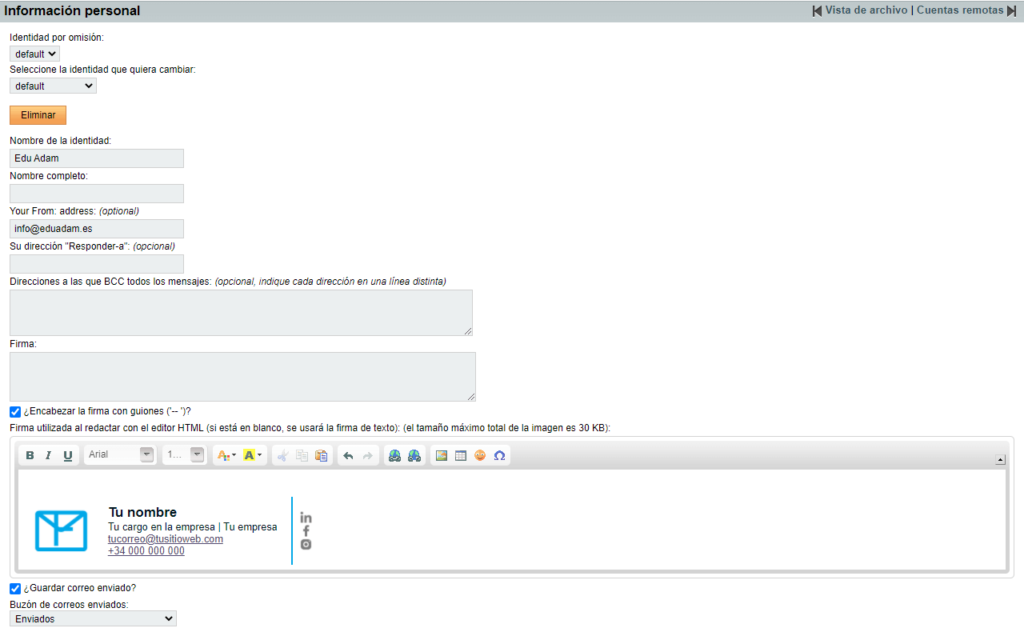Insert an image into the signature

441,456
